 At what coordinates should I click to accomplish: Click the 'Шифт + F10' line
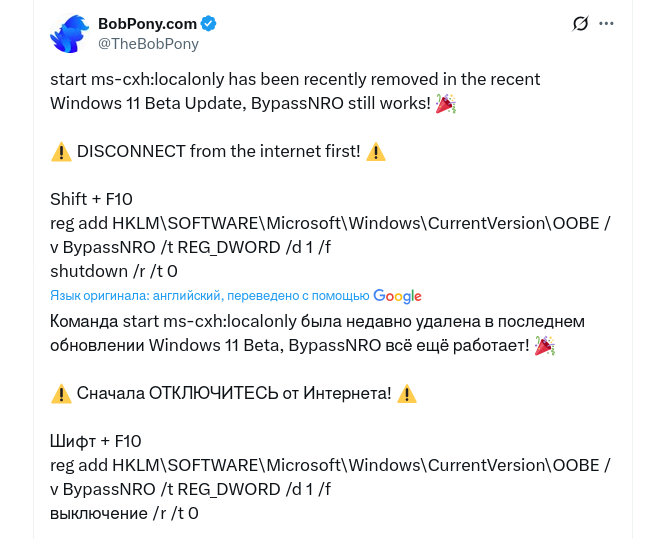click(96, 441)
